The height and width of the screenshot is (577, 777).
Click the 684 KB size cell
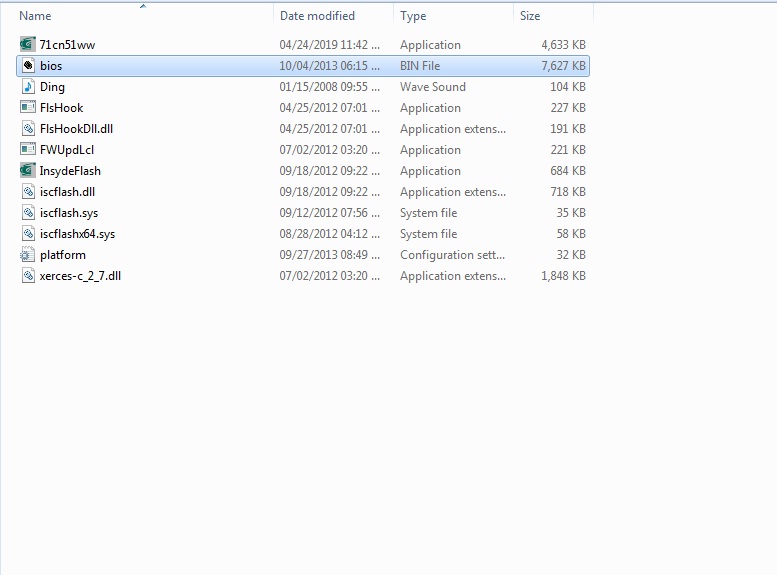pyautogui.click(x=568, y=171)
